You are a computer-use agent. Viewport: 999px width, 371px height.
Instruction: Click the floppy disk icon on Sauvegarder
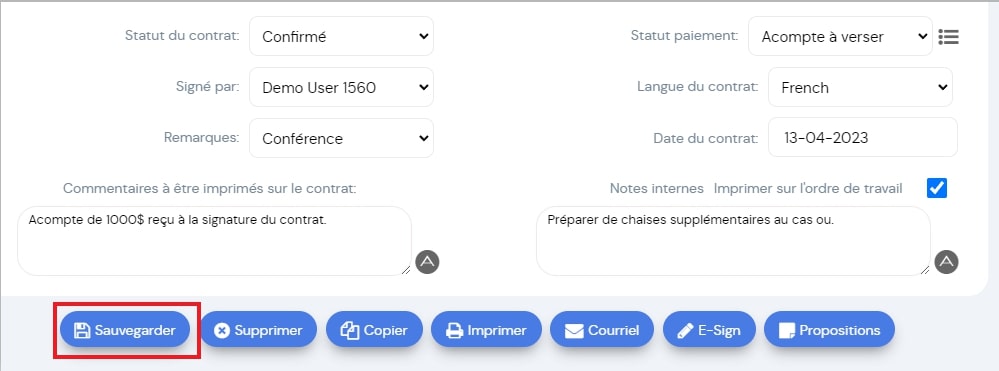[82, 330]
